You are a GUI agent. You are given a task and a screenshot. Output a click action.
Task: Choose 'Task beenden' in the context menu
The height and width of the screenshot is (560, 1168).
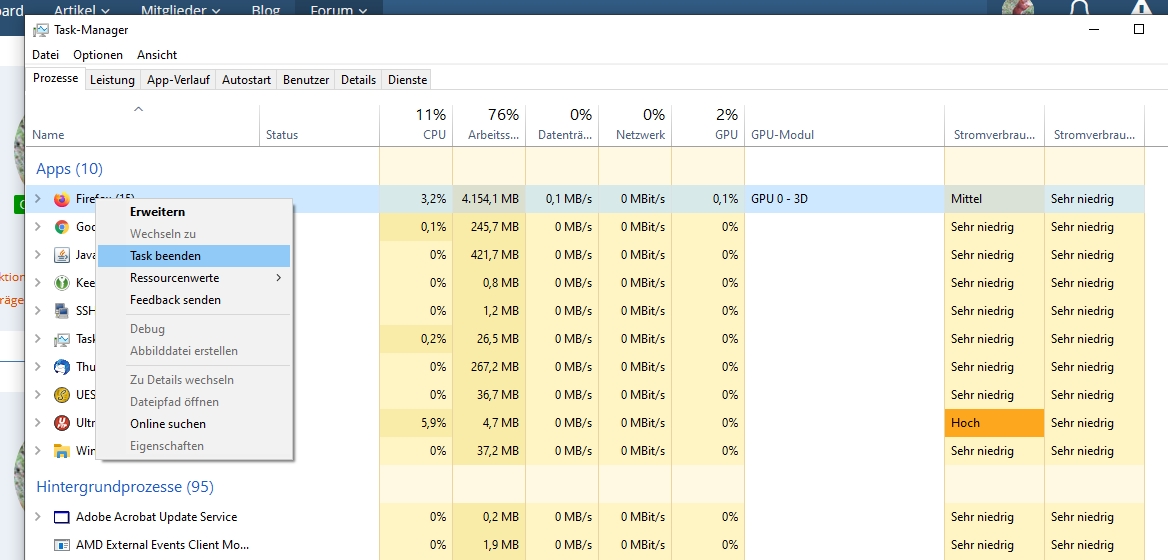click(165, 256)
